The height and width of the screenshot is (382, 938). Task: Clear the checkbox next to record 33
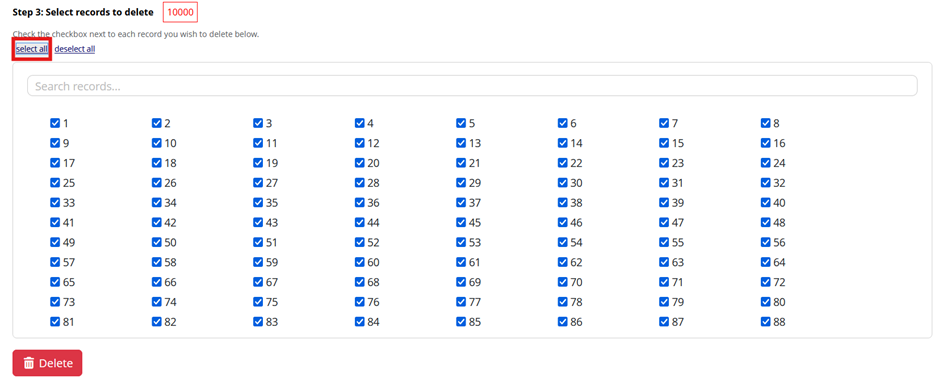(55, 203)
